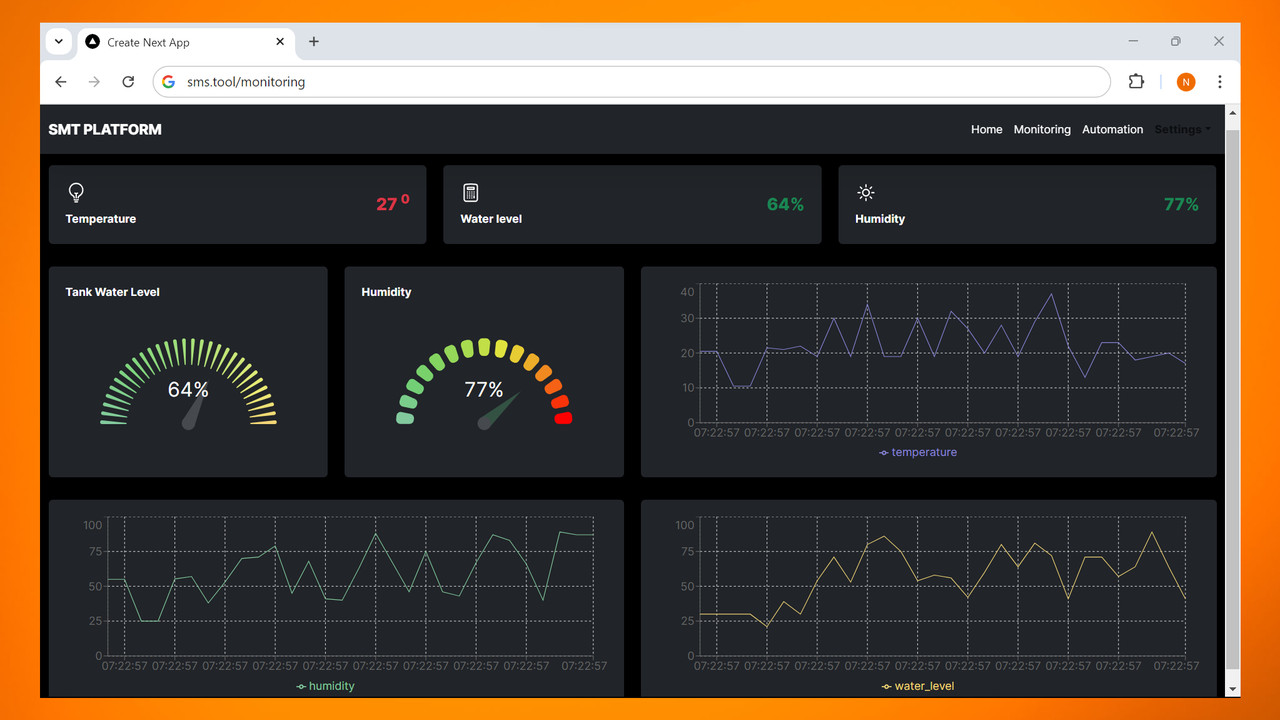Image resolution: width=1280 pixels, height=720 pixels.
Task: Click the scrollbar up arrow
Action: 1233,113
